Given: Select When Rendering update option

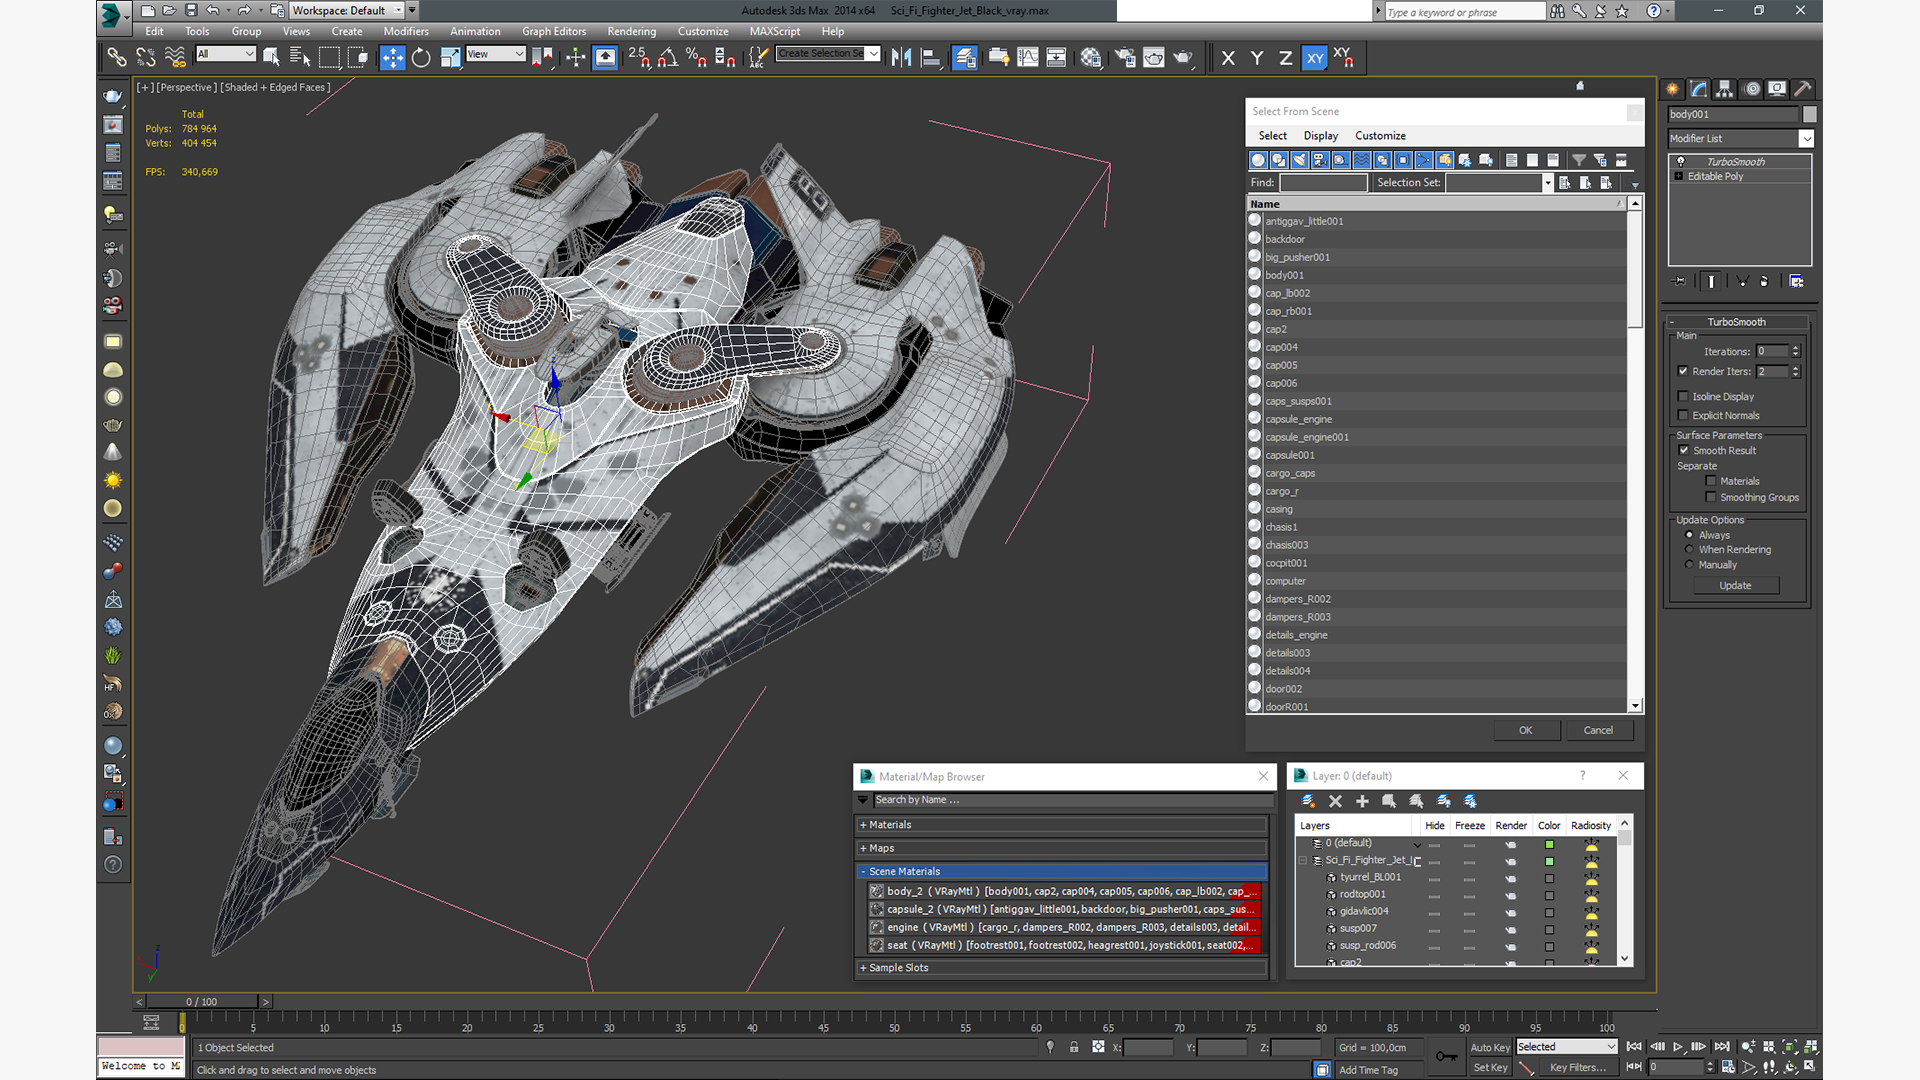Looking at the screenshot, I should click(1690, 550).
